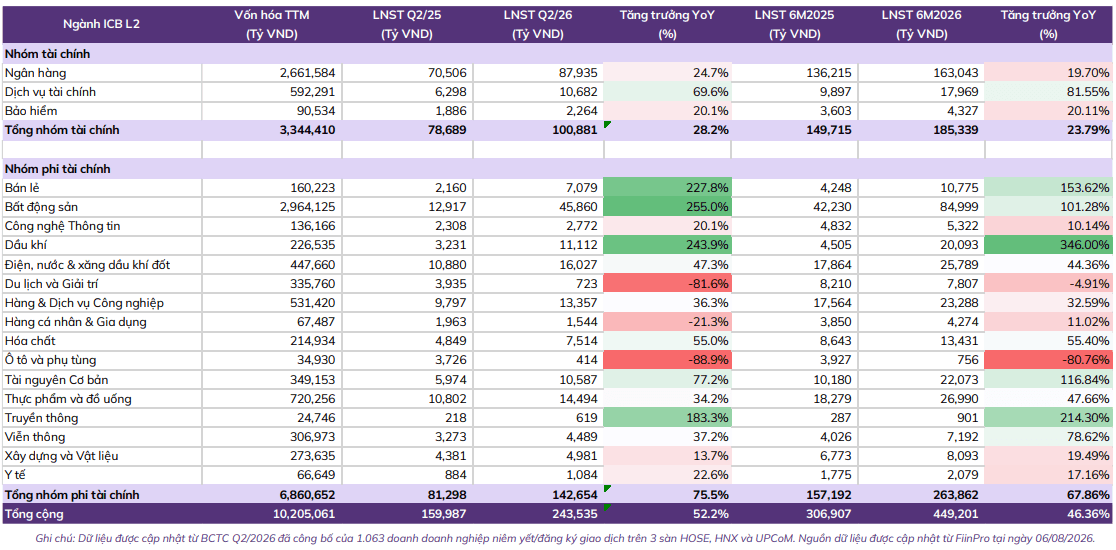Click the 52.2% total growth cell
Viewport: 1116px width, 550px height.
click(x=667, y=514)
